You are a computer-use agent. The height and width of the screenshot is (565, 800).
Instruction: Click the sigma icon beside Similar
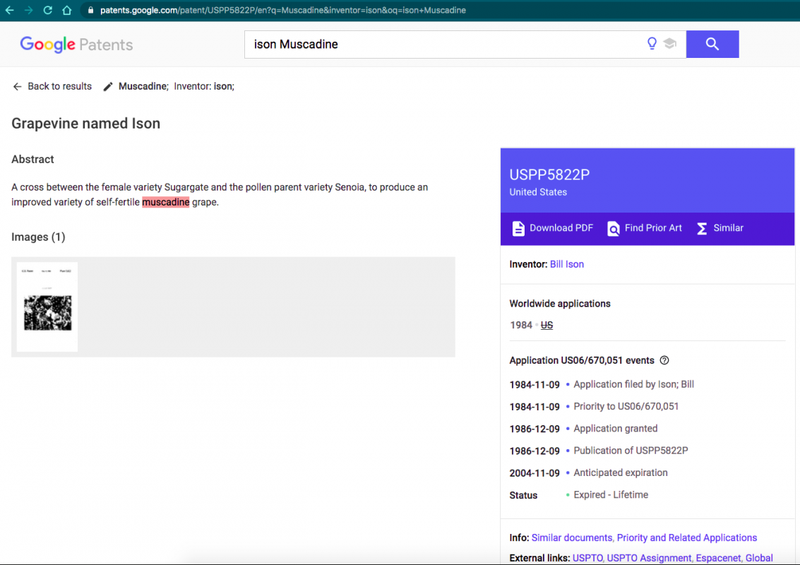coord(702,229)
